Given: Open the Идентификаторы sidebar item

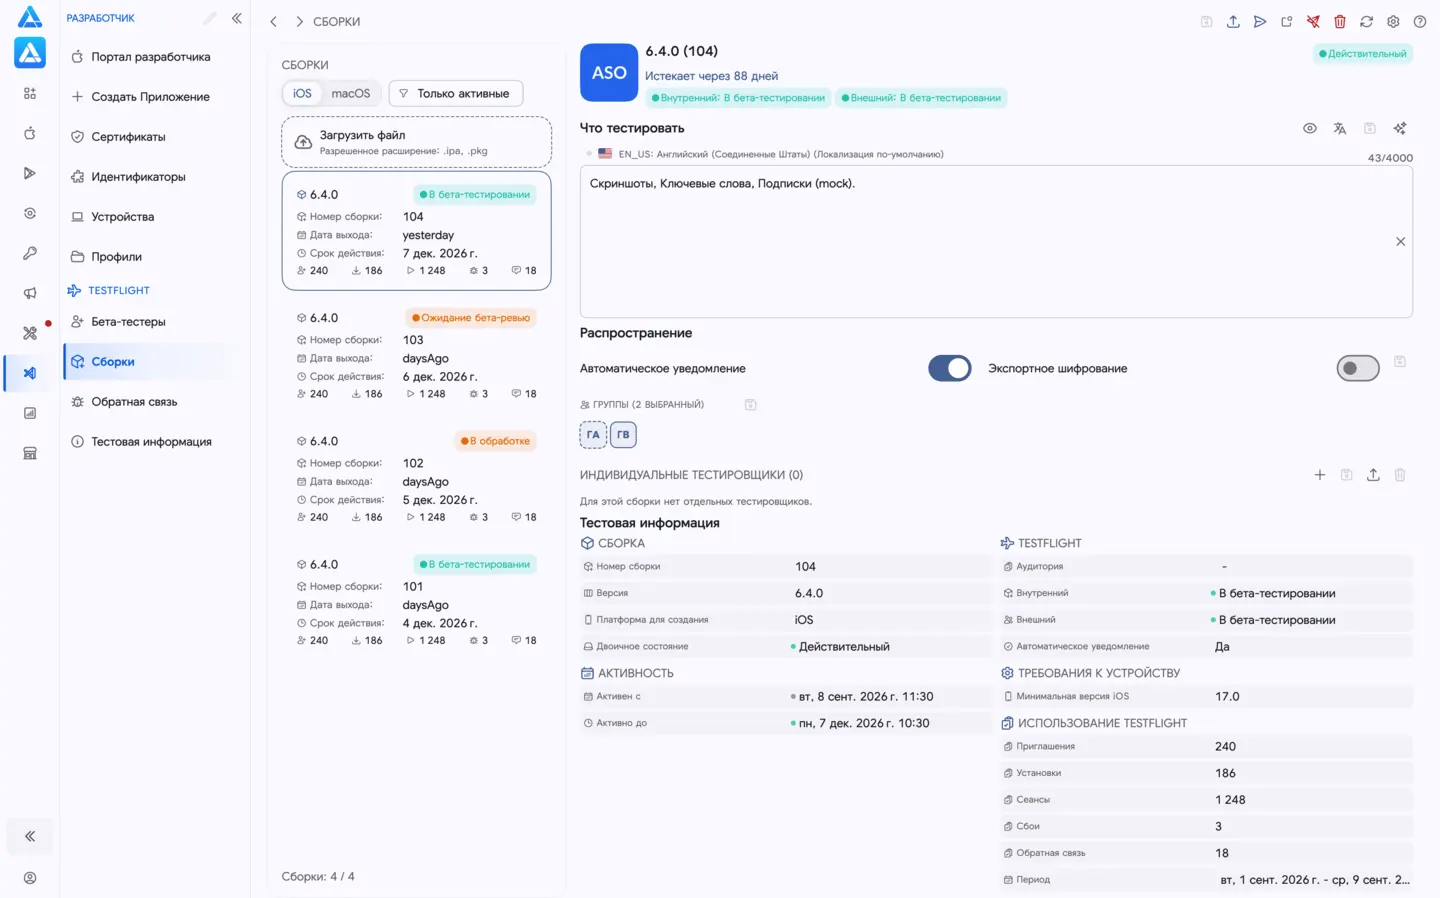Looking at the screenshot, I should click(151, 177).
